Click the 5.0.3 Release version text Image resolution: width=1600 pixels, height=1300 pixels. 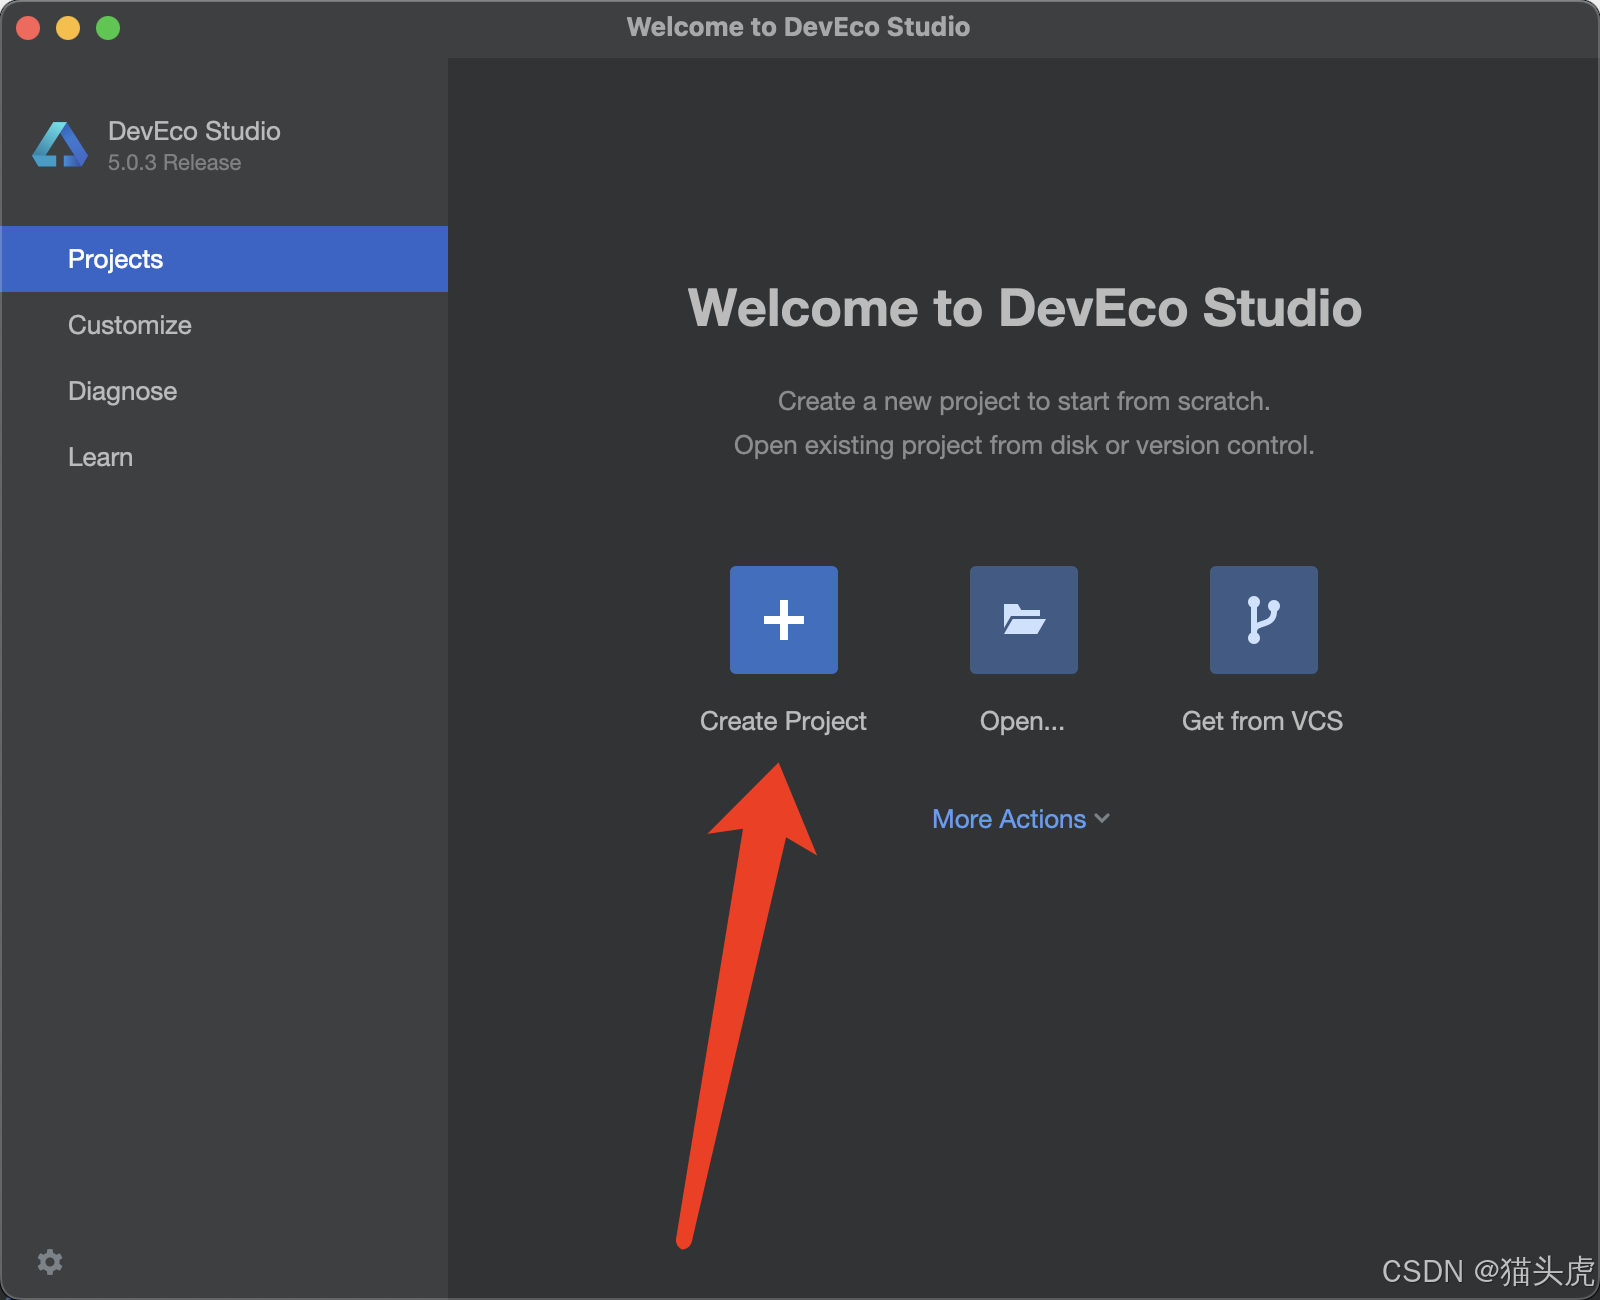click(174, 163)
